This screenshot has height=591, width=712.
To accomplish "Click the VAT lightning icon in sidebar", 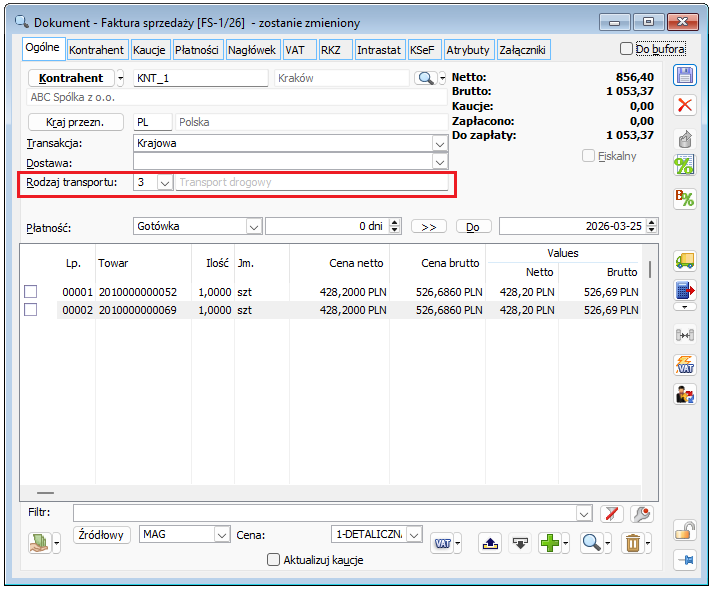I will point(685,365).
